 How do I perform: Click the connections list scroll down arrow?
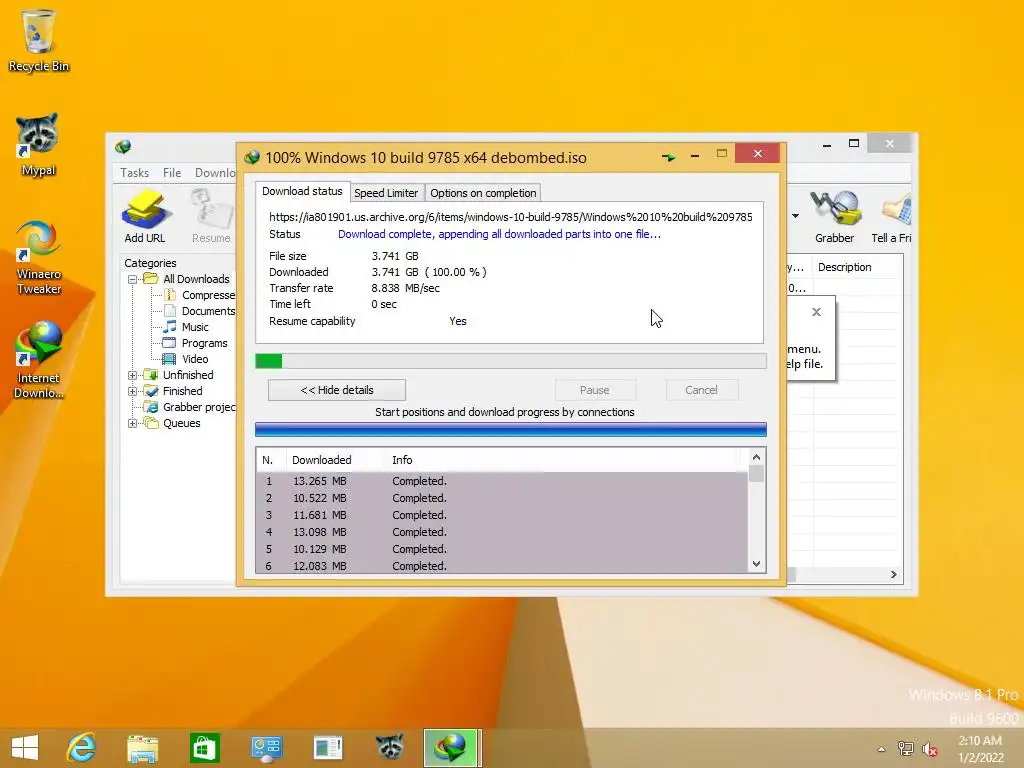757,564
